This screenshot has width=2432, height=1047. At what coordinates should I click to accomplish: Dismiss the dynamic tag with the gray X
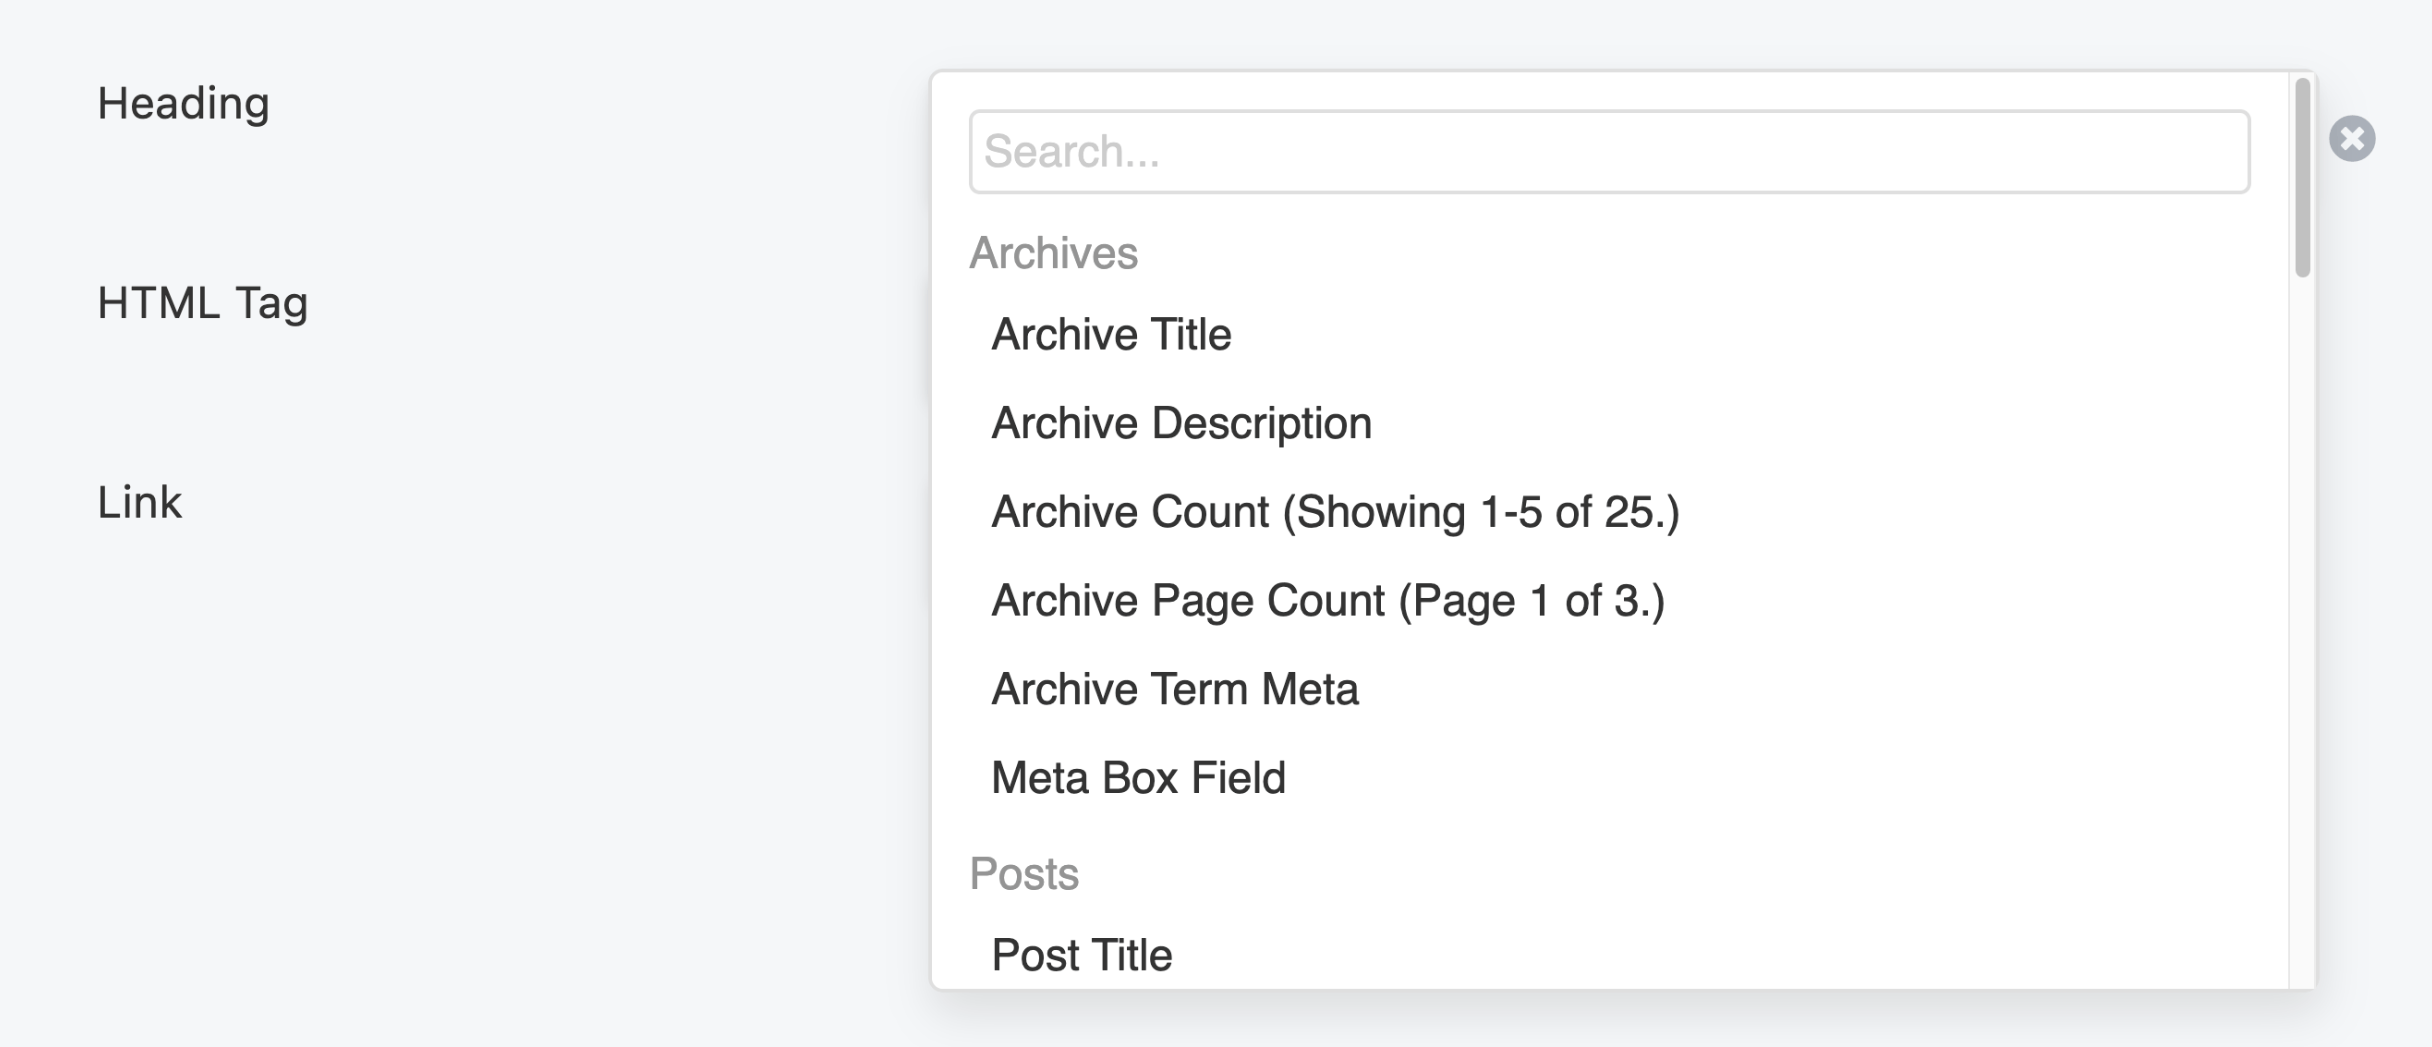coord(2352,138)
